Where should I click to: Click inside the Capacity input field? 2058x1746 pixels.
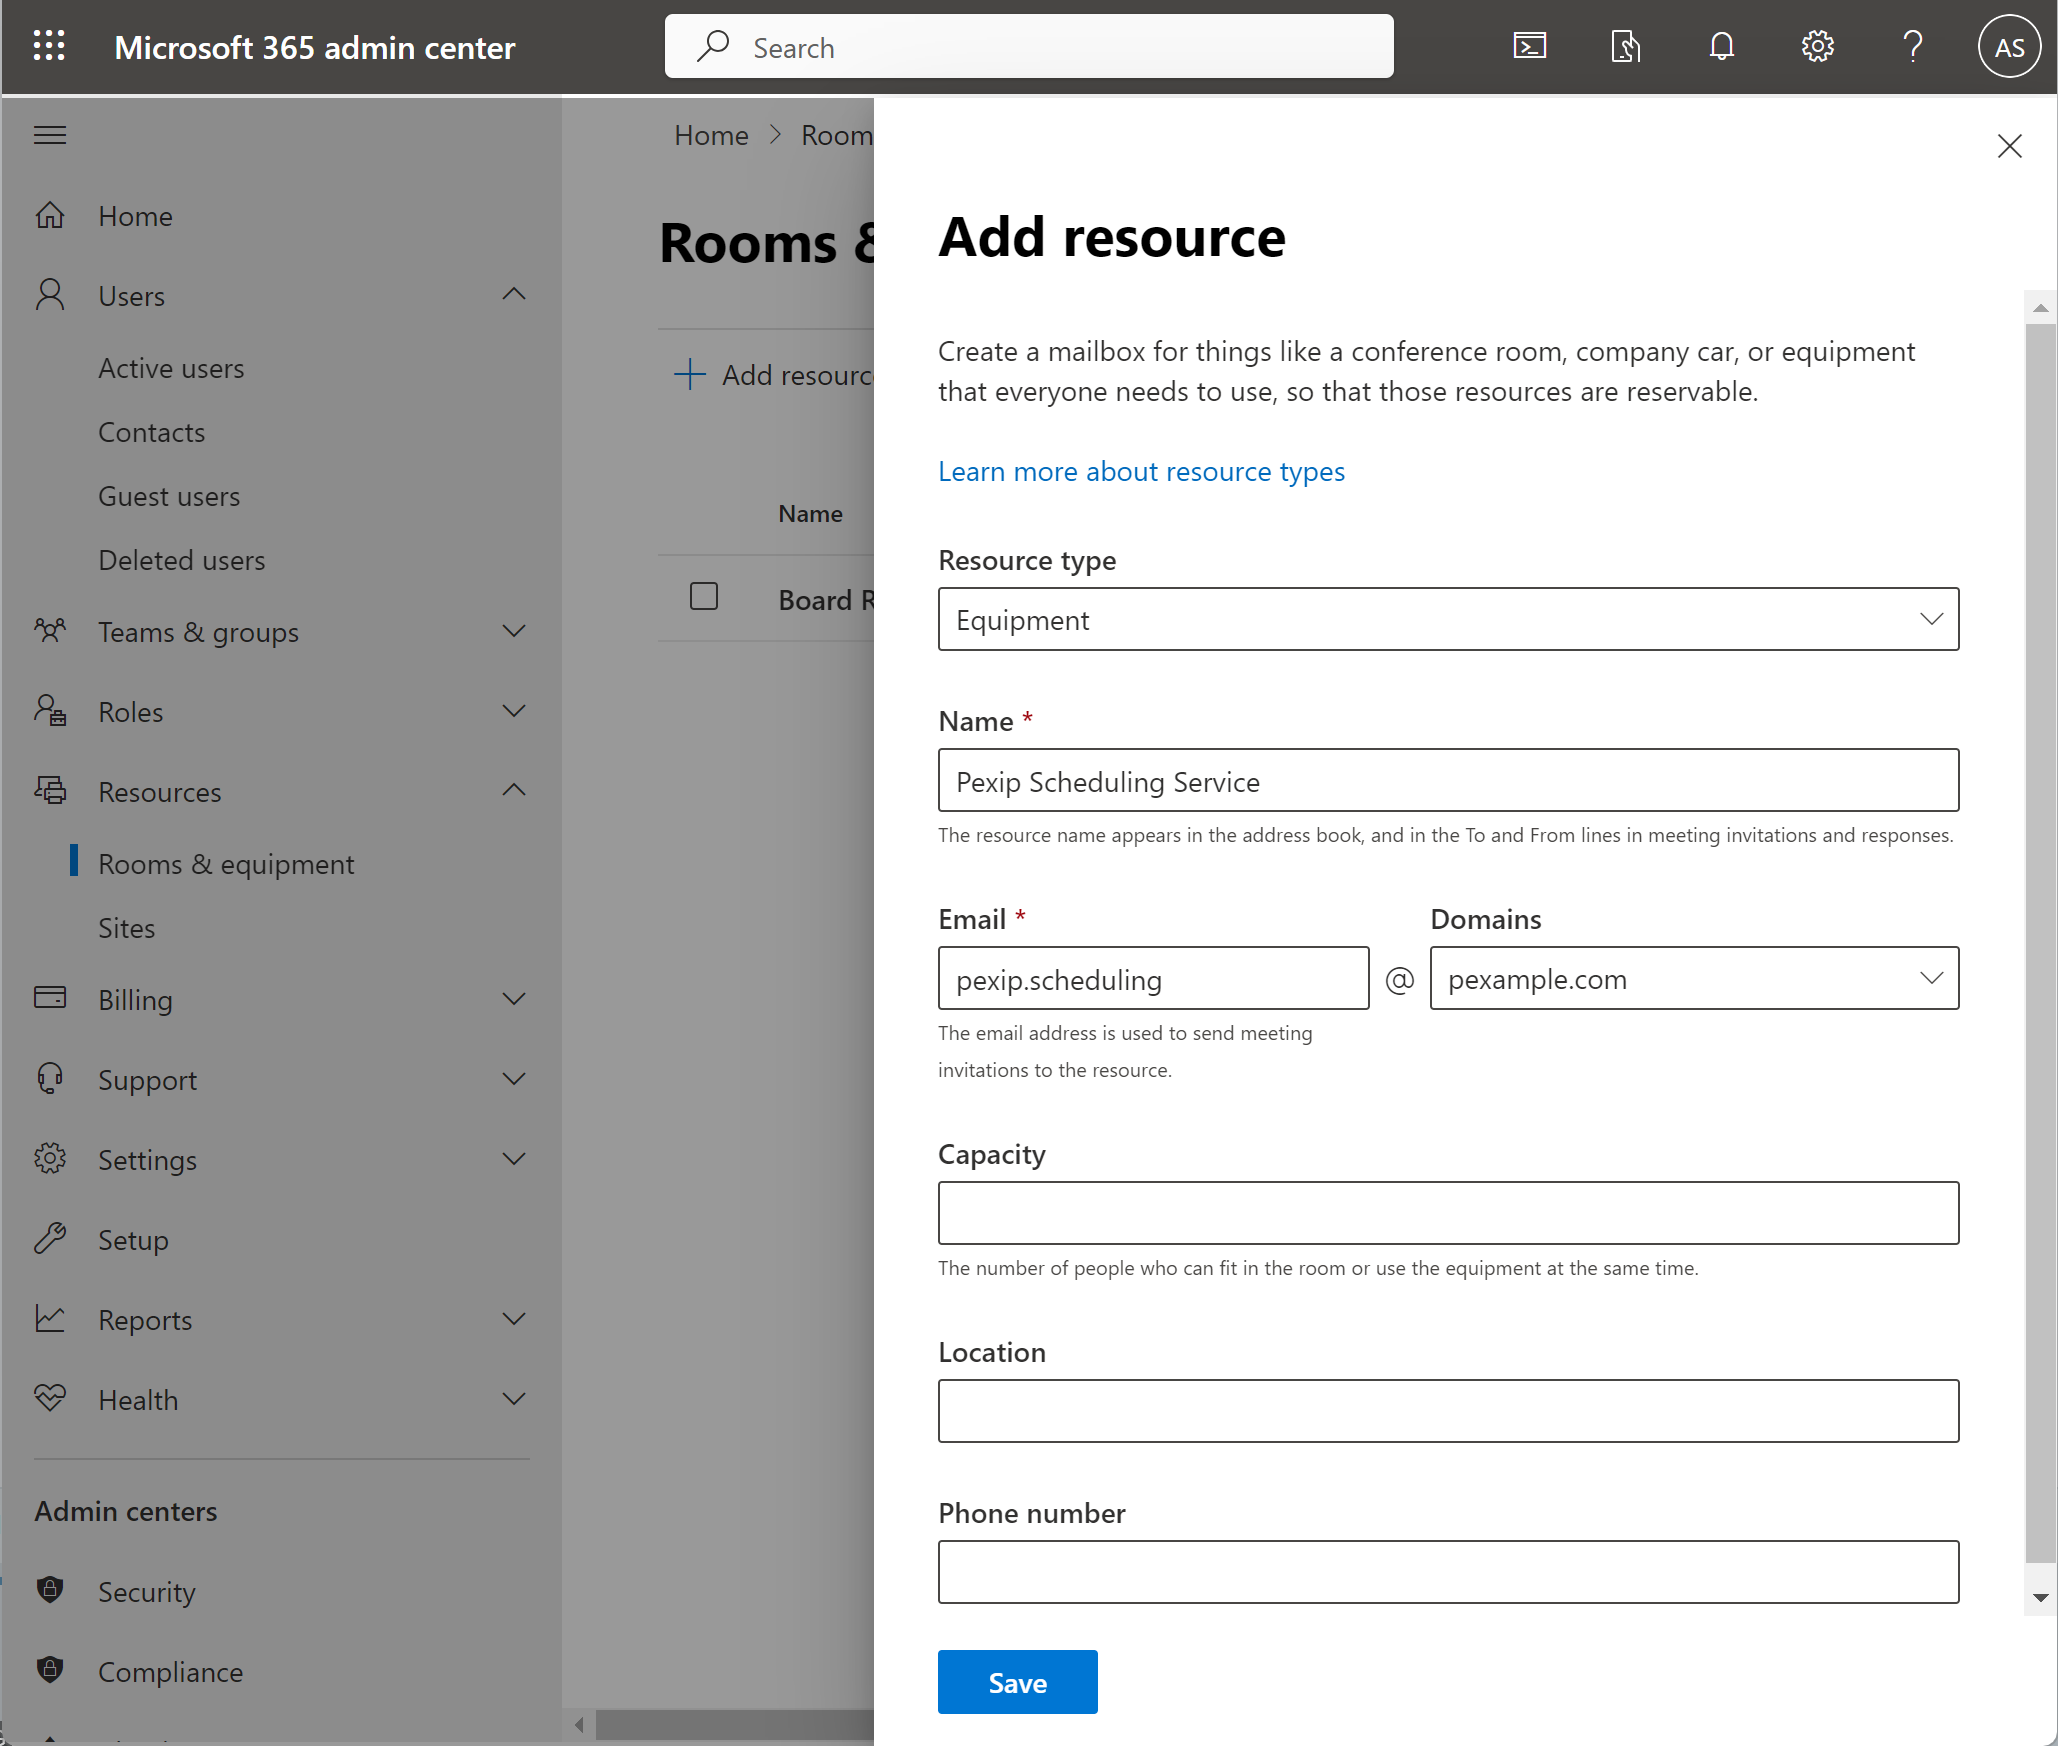pos(1447,1213)
